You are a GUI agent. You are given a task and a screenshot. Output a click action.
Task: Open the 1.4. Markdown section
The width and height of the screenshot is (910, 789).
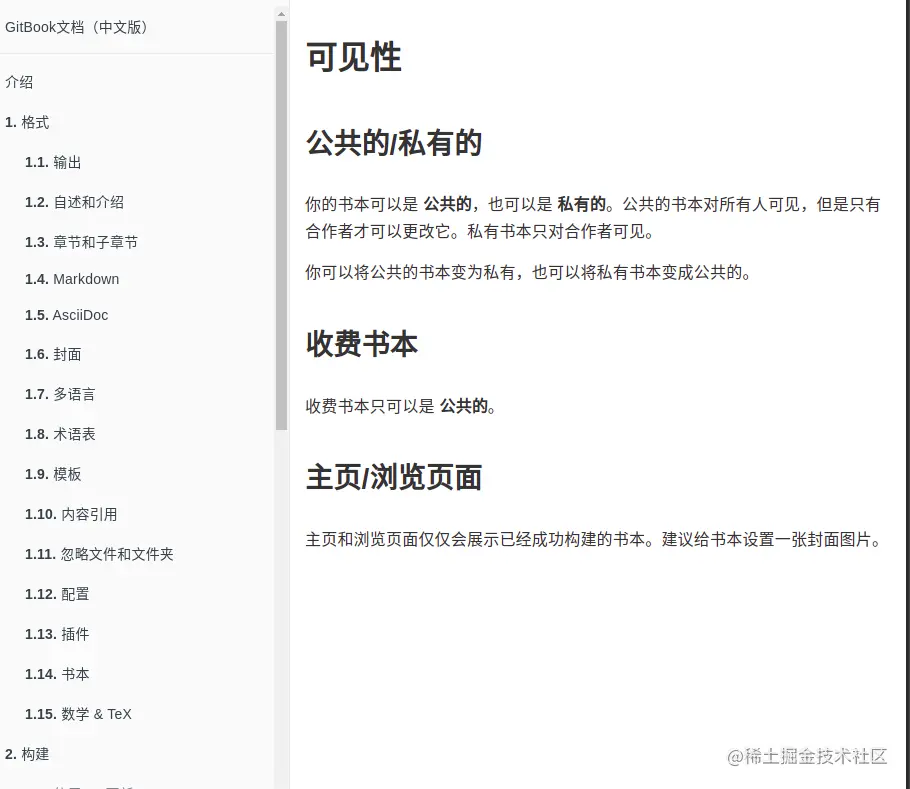coord(72,279)
